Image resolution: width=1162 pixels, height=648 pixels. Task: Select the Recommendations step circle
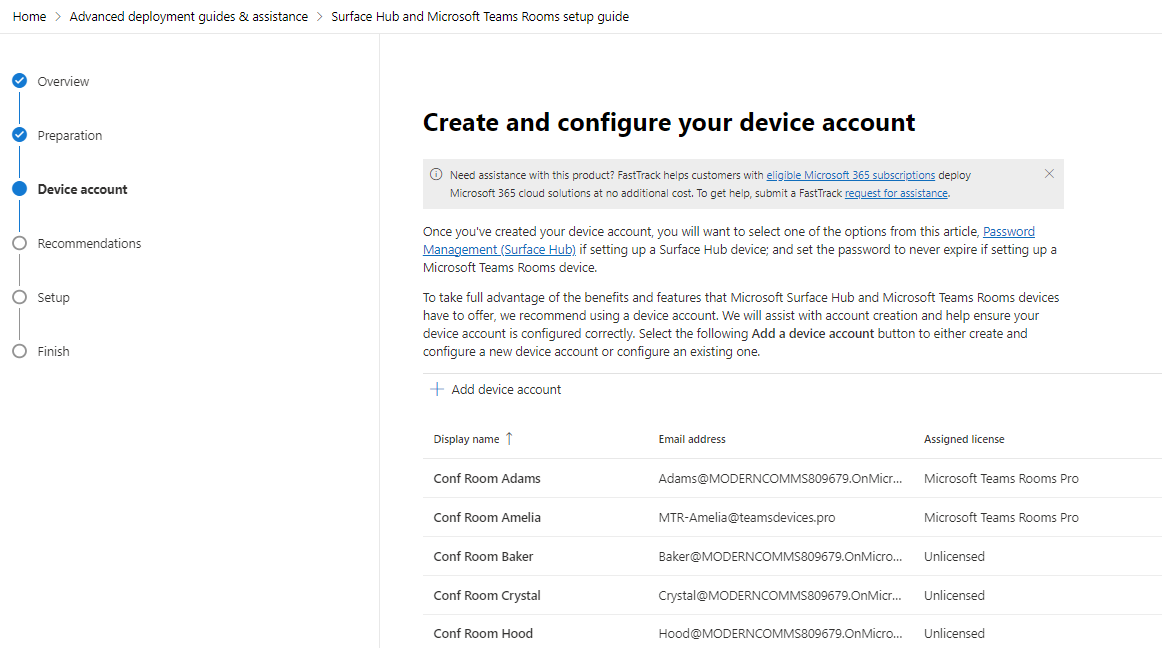(19, 243)
